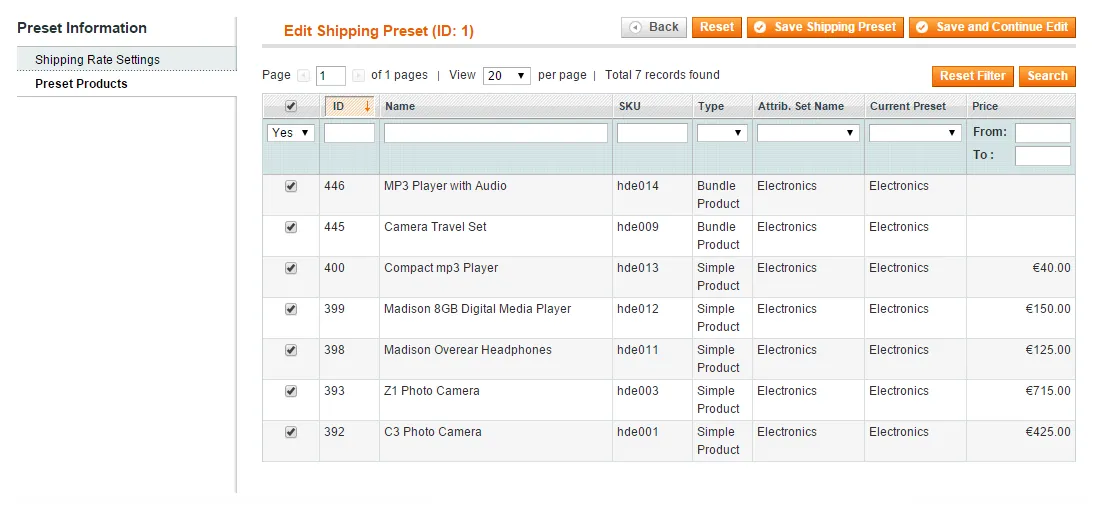Screen dimensions: 1100x513
Task: Uncheck Madison 8GB Digital Media Player row
Action: [291, 309]
